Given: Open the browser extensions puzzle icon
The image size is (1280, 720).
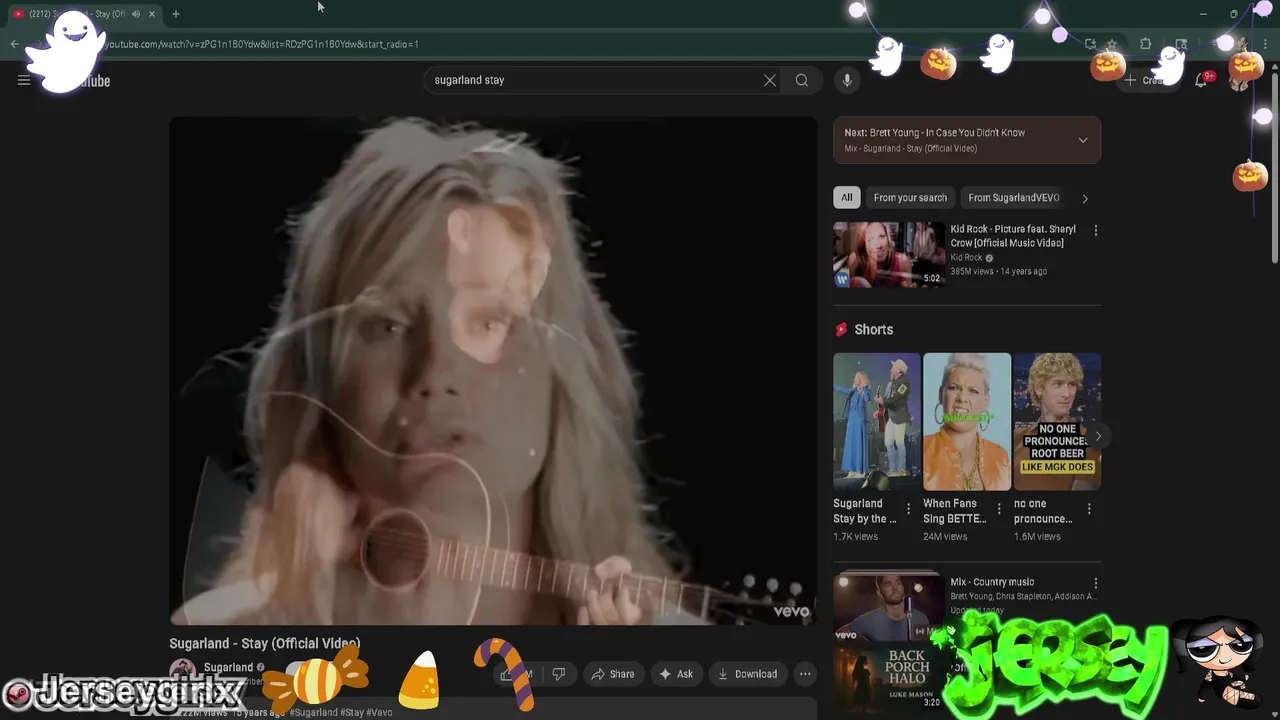Looking at the screenshot, I should click(1146, 44).
